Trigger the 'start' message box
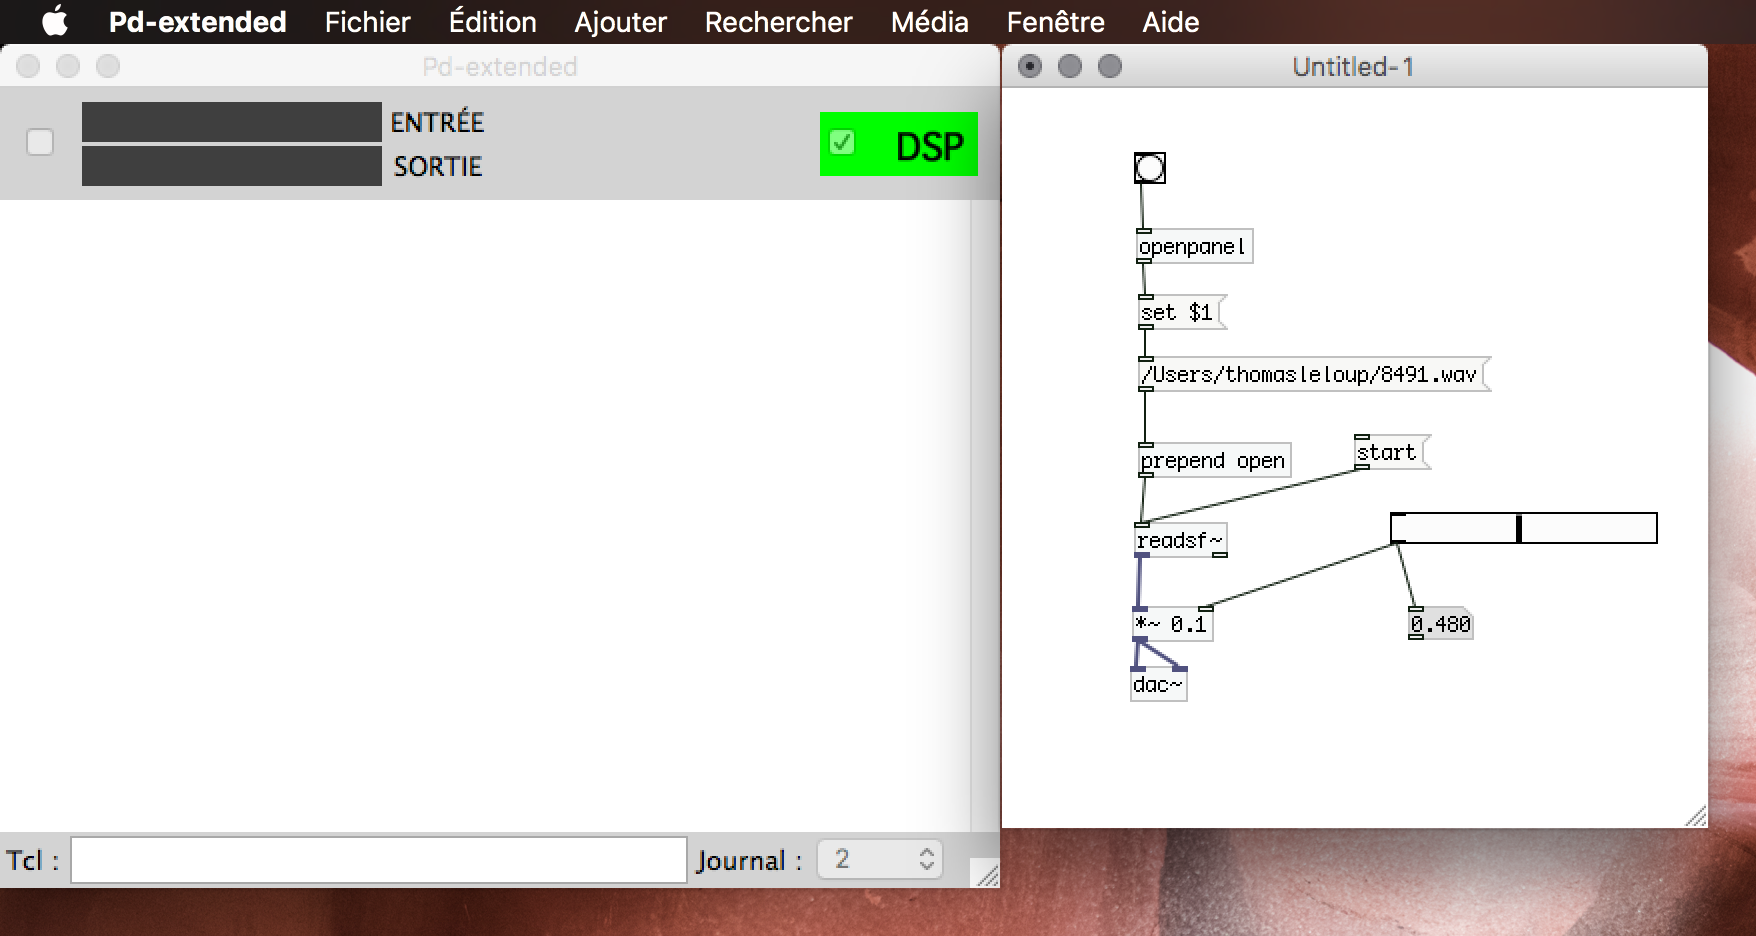The height and width of the screenshot is (936, 1756). point(1389,453)
